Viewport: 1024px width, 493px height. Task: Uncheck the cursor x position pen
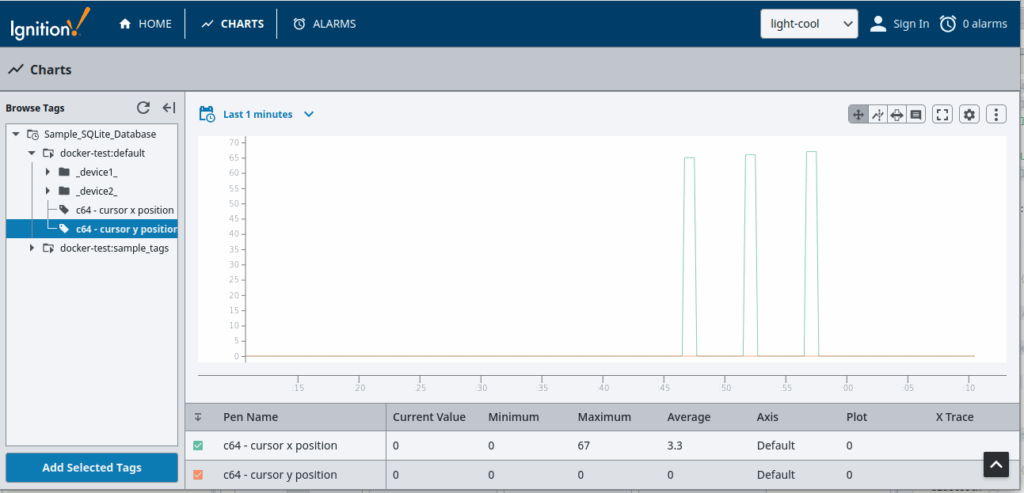[x=198, y=446]
